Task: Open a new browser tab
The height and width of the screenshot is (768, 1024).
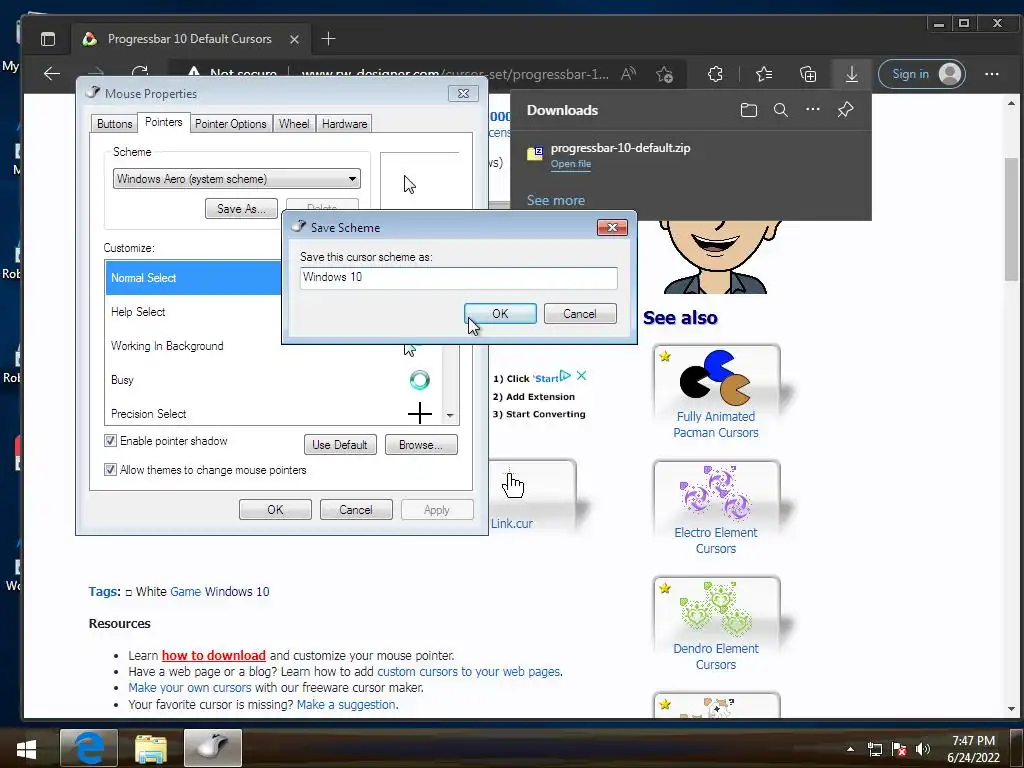Action: pos(328,39)
